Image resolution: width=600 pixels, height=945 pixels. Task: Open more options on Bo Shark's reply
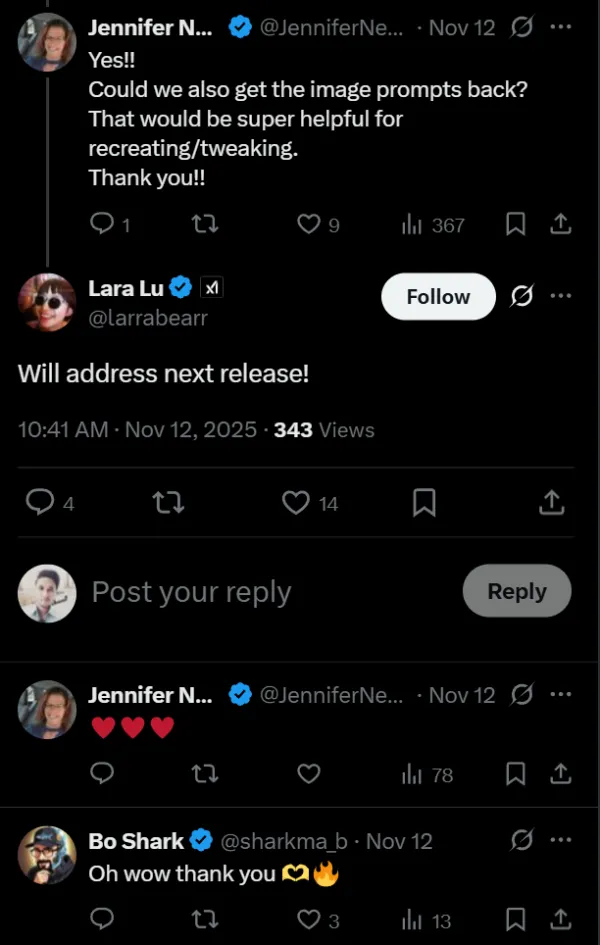pos(561,840)
